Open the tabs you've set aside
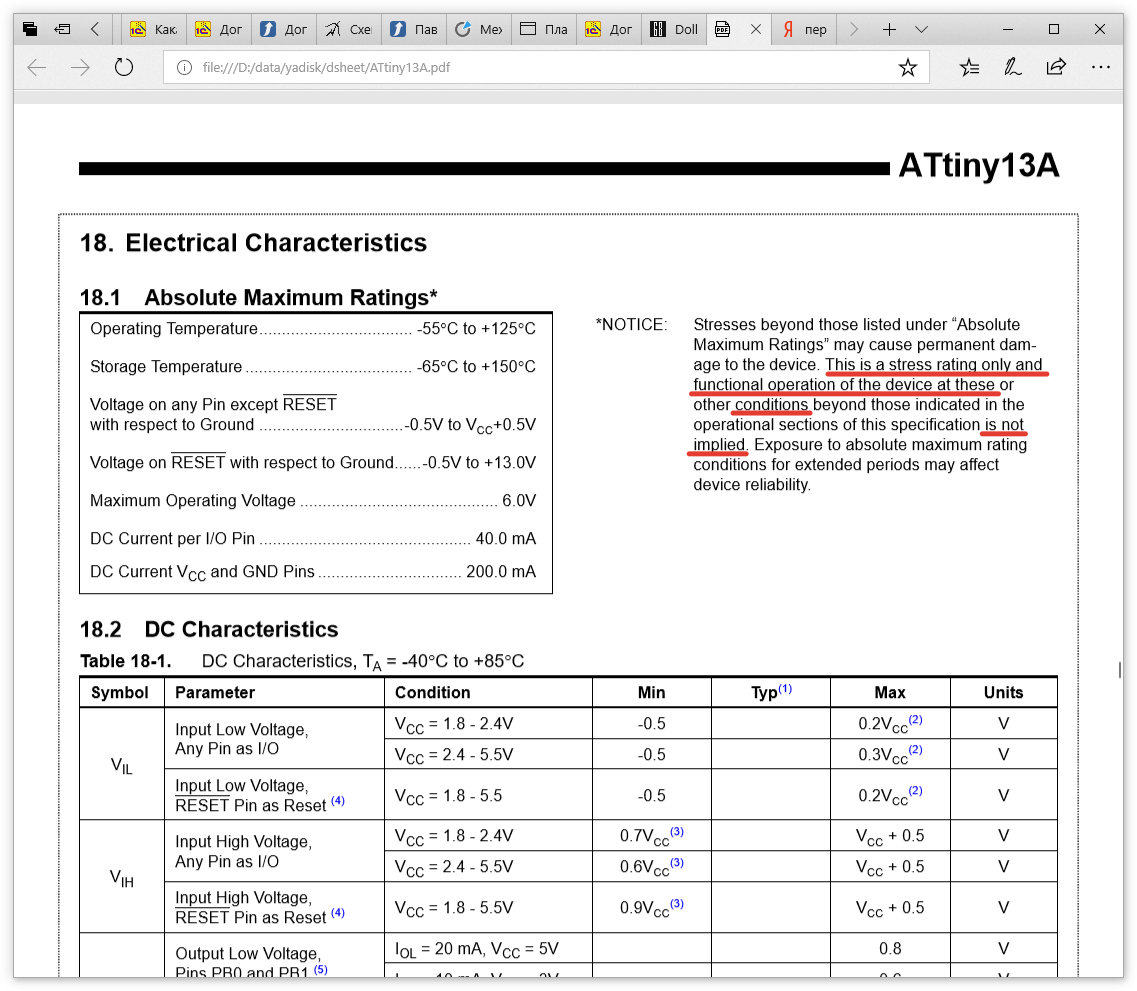Image resolution: width=1137 pixels, height=991 pixels. coord(30,29)
